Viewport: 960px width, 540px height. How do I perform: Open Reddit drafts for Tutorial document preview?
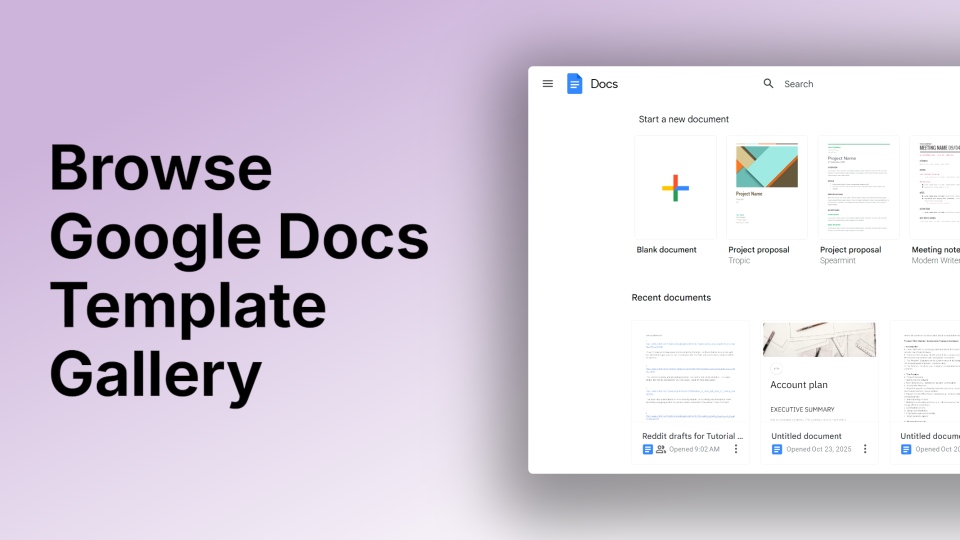click(690, 372)
